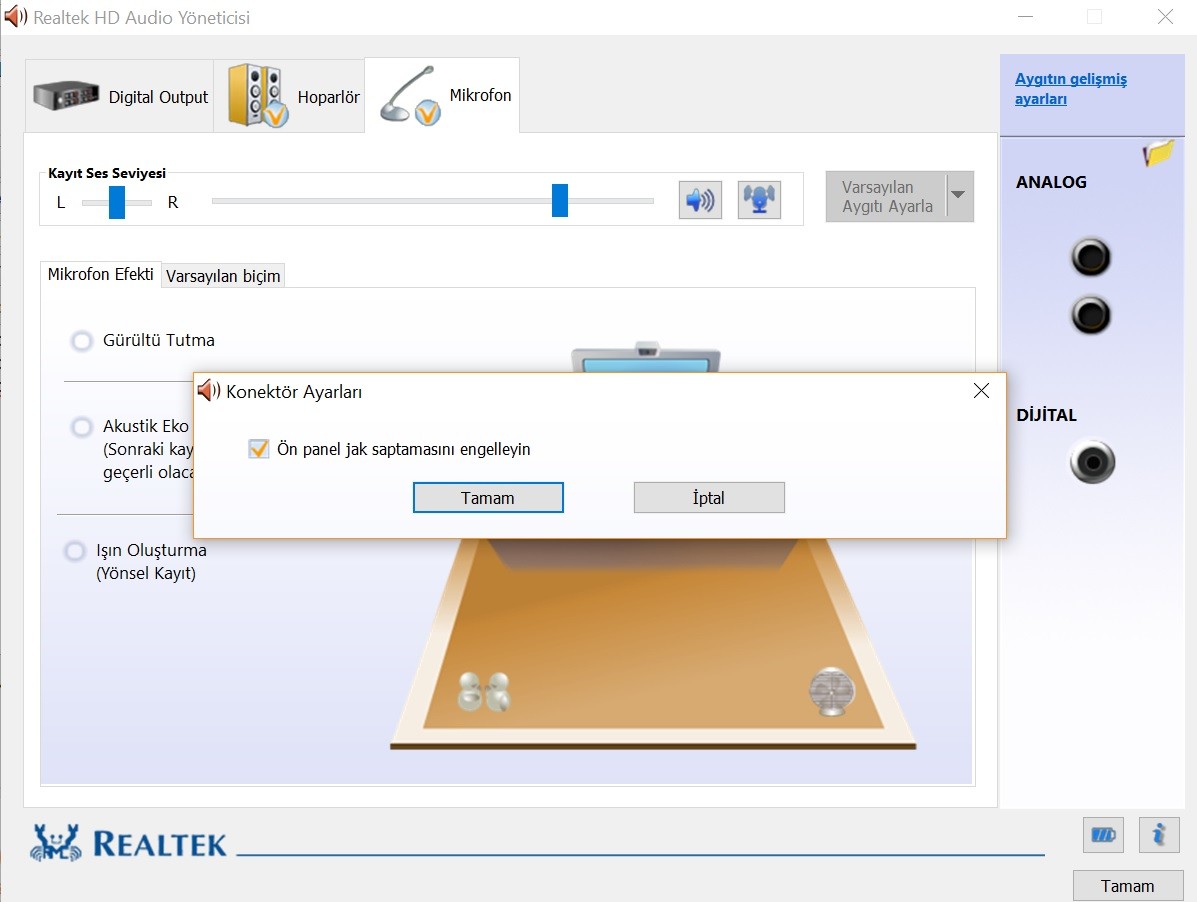The height and width of the screenshot is (902, 1197).
Task: Enable Işın Oluşturma directional recording
Action: (x=75, y=551)
